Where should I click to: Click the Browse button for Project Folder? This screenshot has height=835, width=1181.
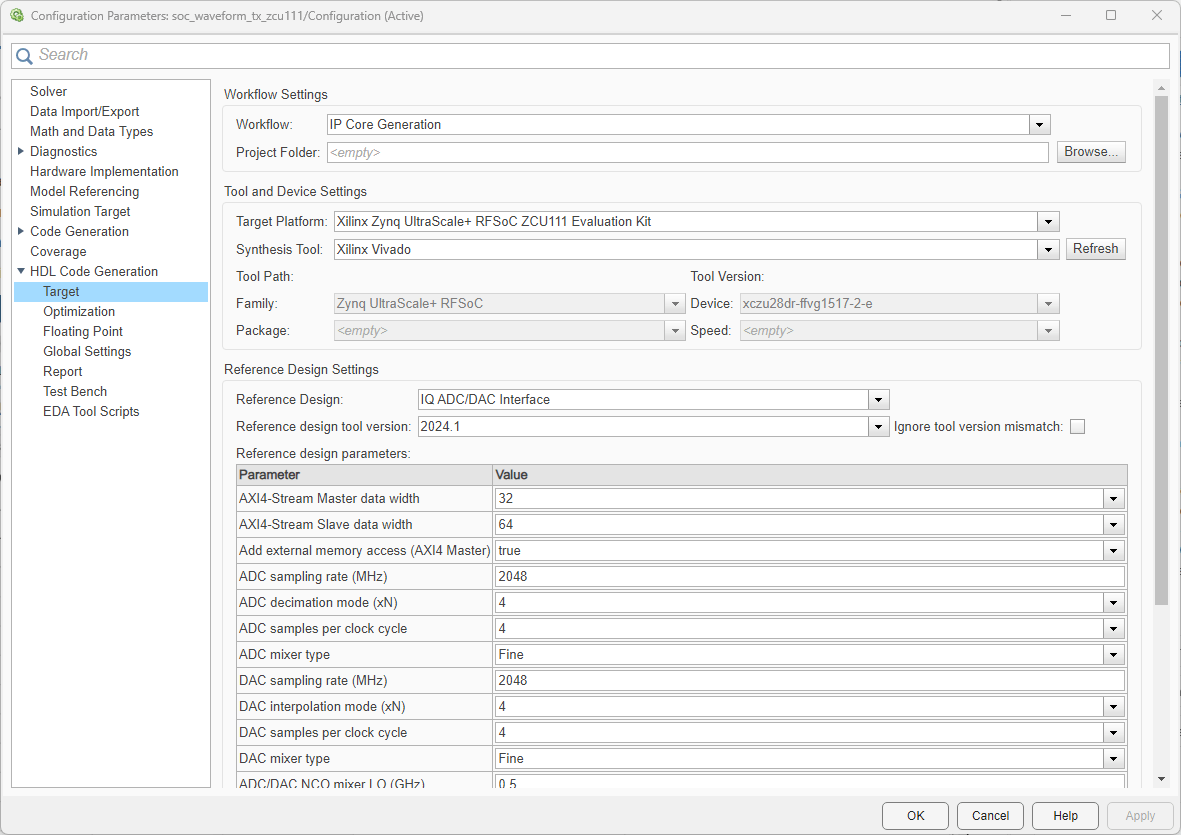(1091, 152)
